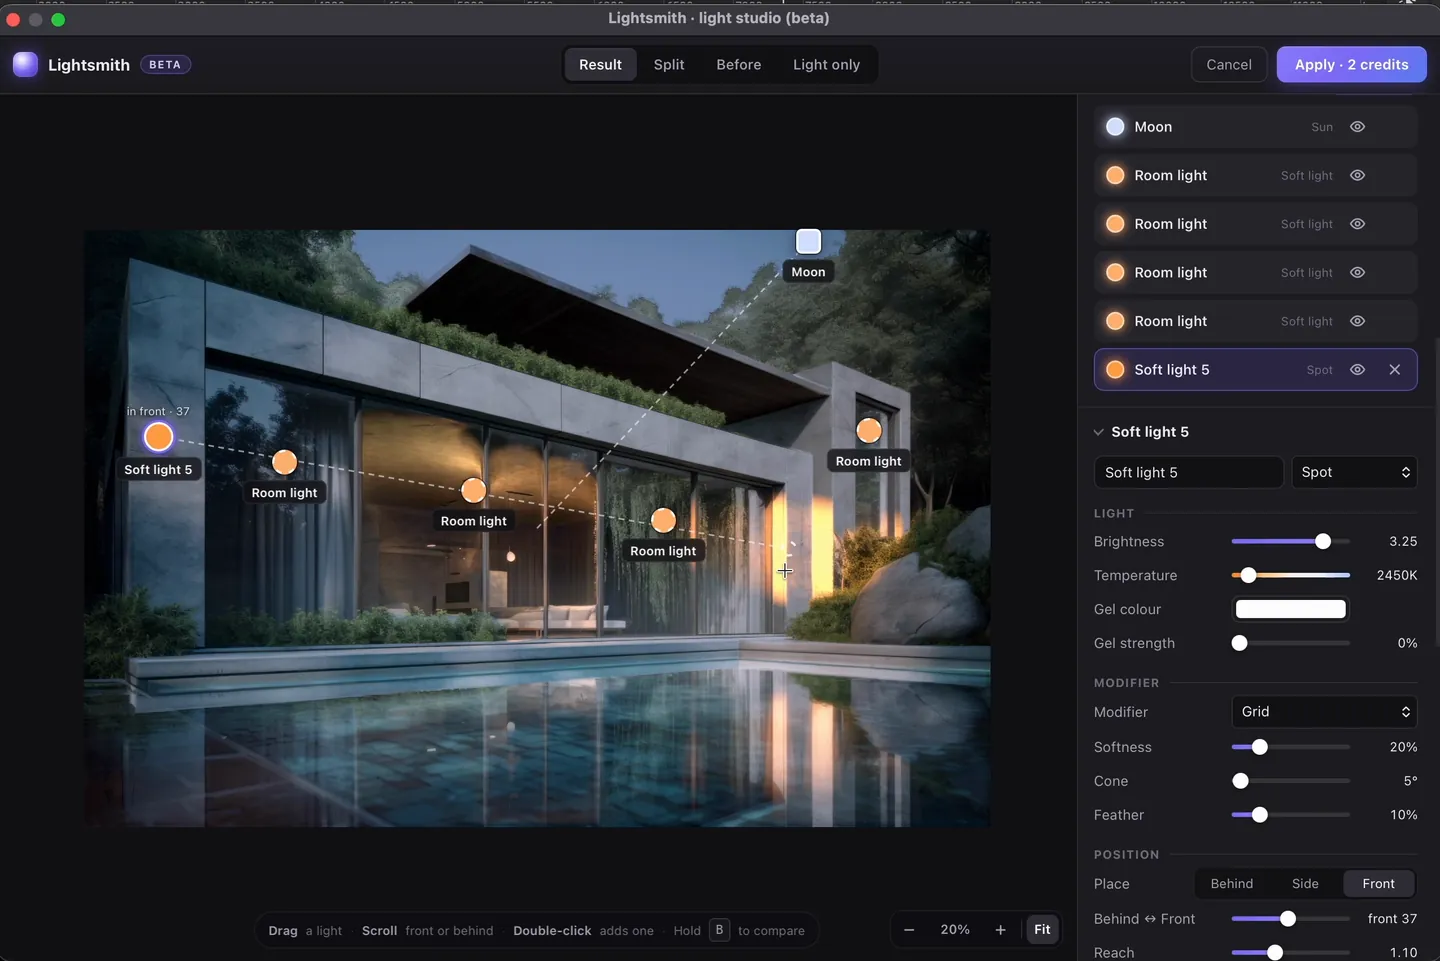
Task: Hide the Moon light with its eye icon
Action: point(1357,127)
